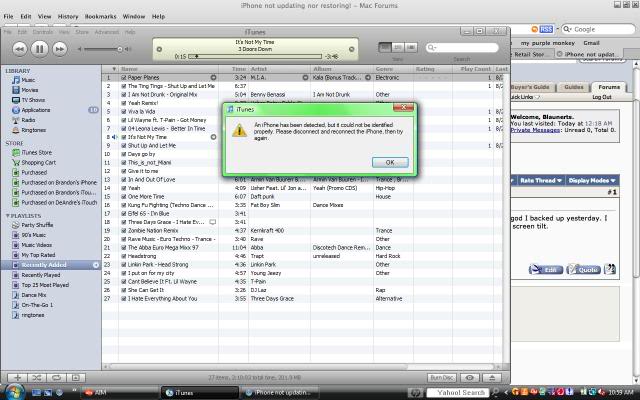Image resolution: width=640 pixels, height=400 pixels.
Task: Open the browser Bookmarks menu
Action: [x=100, y=17]
